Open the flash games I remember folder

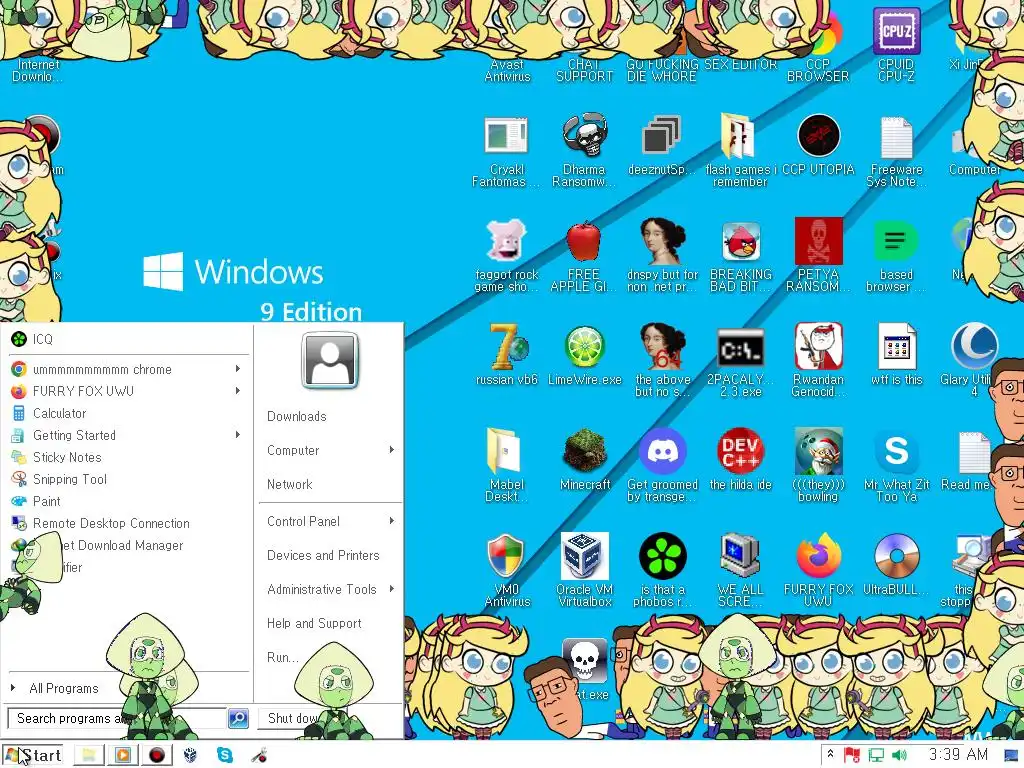[x=739, y=135]
